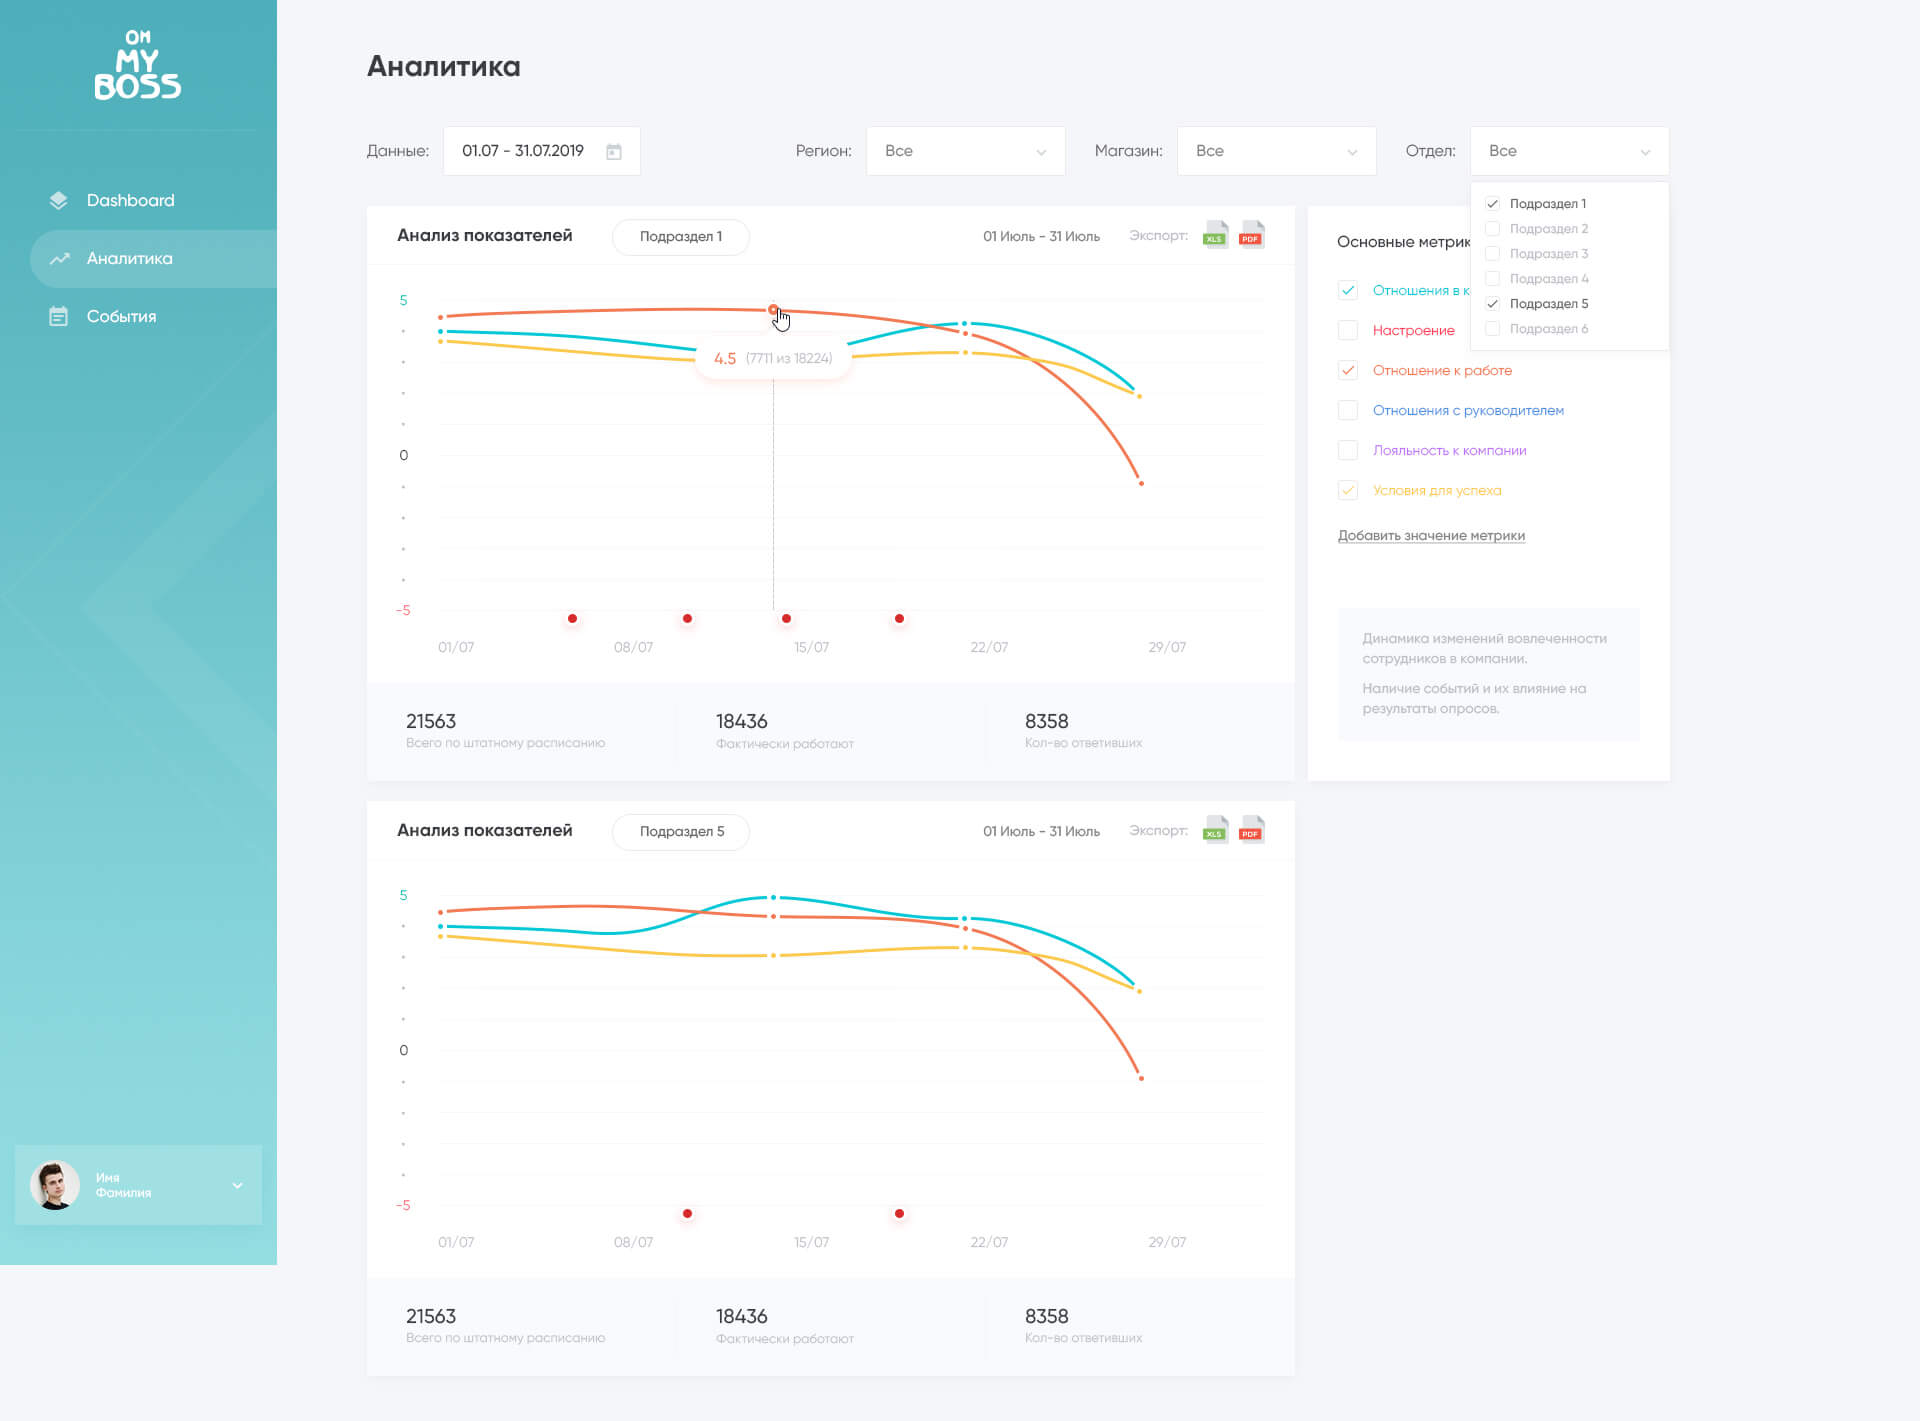The width and height of the screenshot is (1920, 1421).
Task: Enable Лояльность к компании checkbox
Action: (1348, 450)
